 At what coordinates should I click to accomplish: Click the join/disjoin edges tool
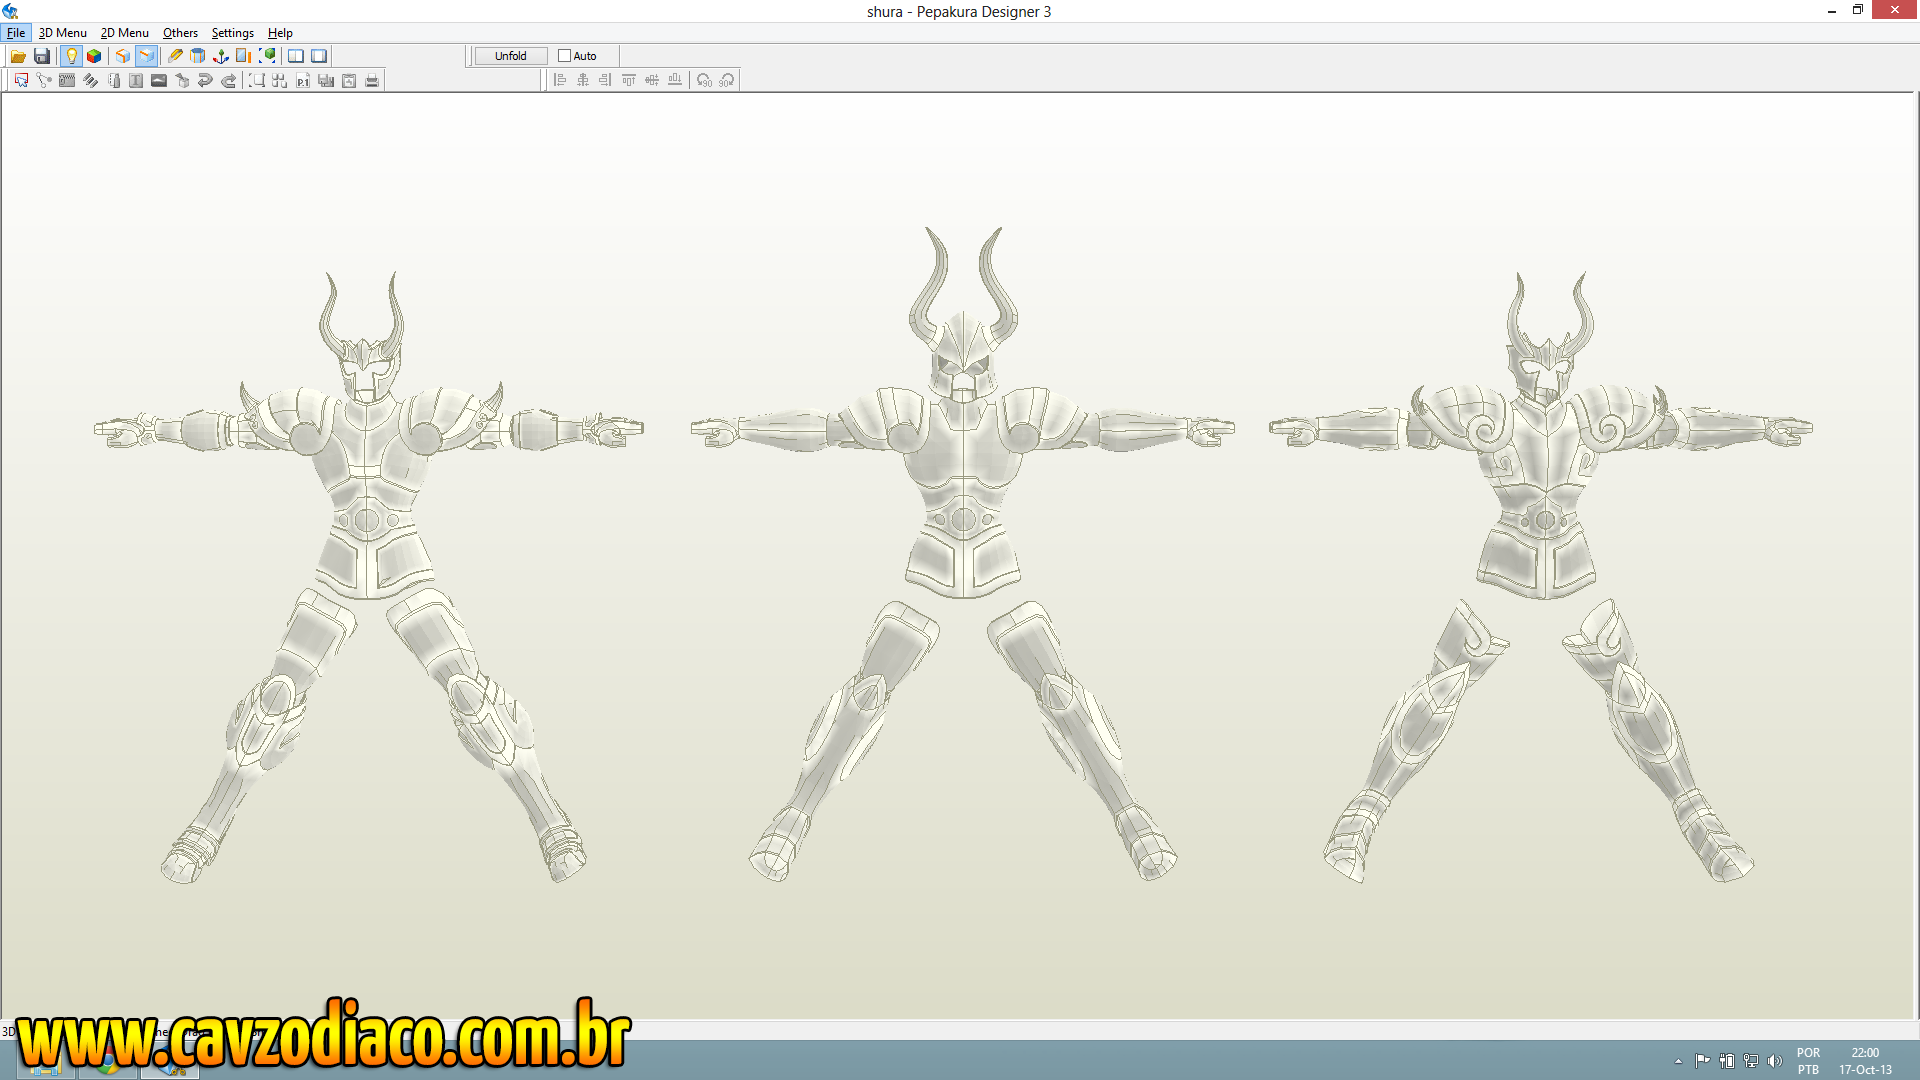[44, 81]
